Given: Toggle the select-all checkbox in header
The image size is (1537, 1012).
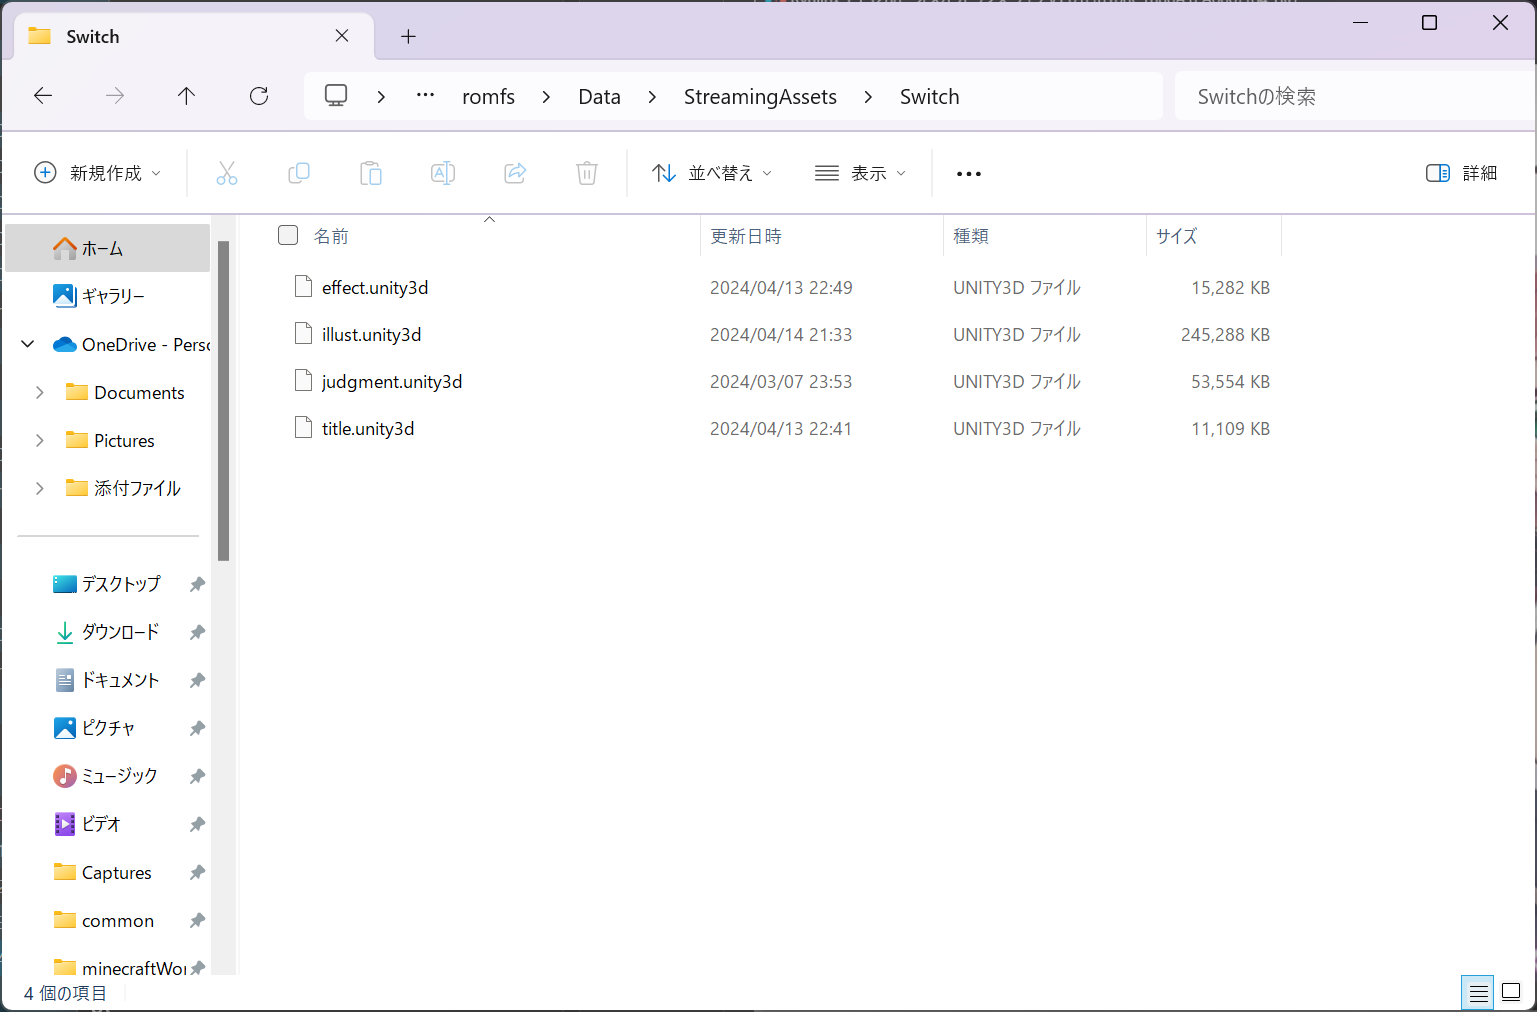Looking at the screenshot, I should [x=288, y=235].
